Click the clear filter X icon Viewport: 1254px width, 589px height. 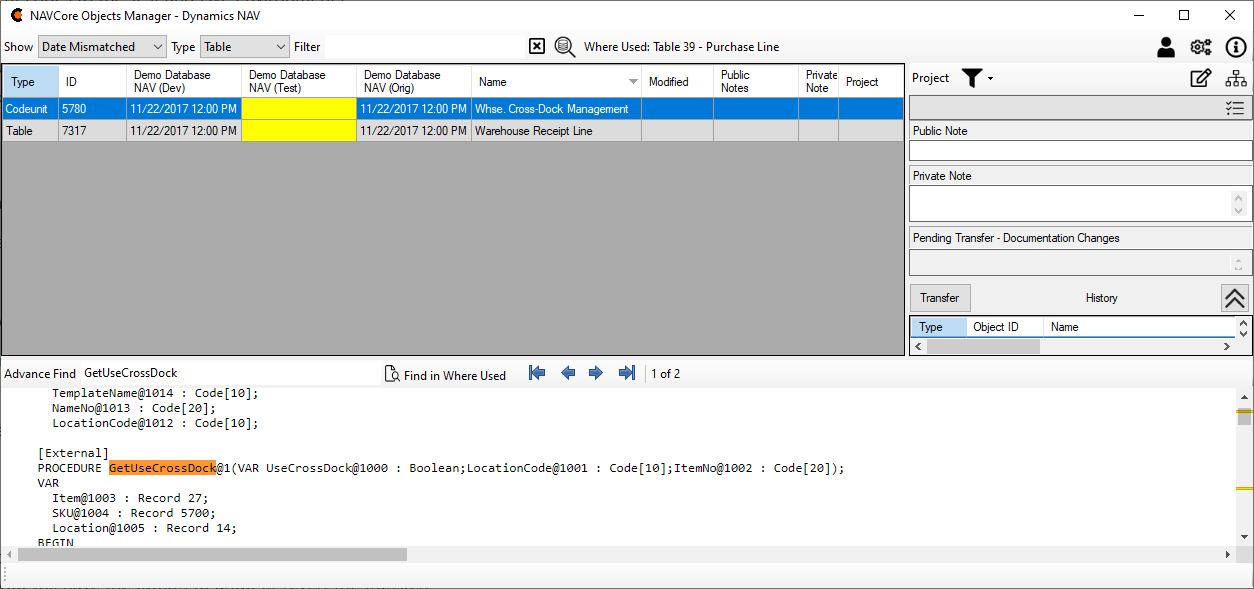[537, 46]
